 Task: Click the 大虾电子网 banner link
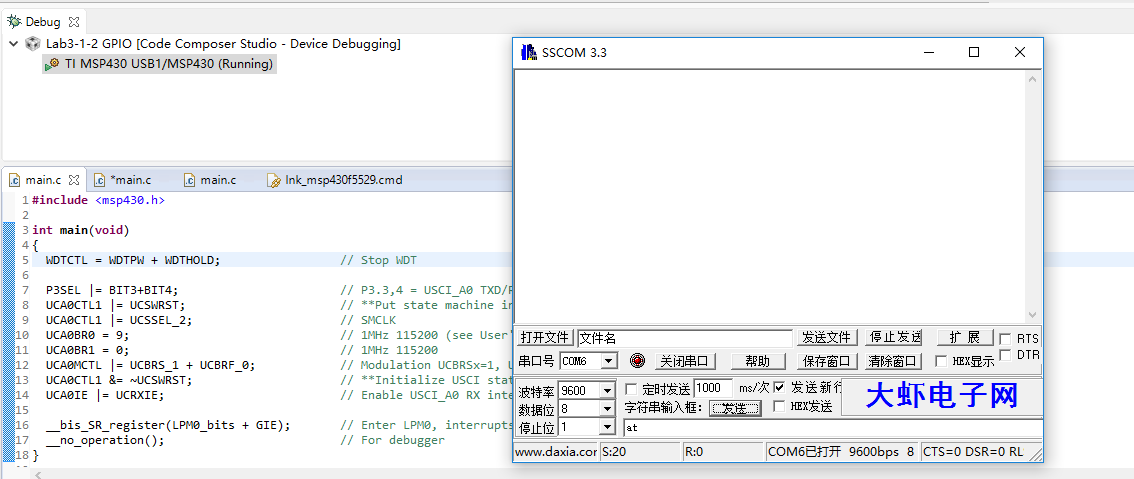tap(942, 396)
